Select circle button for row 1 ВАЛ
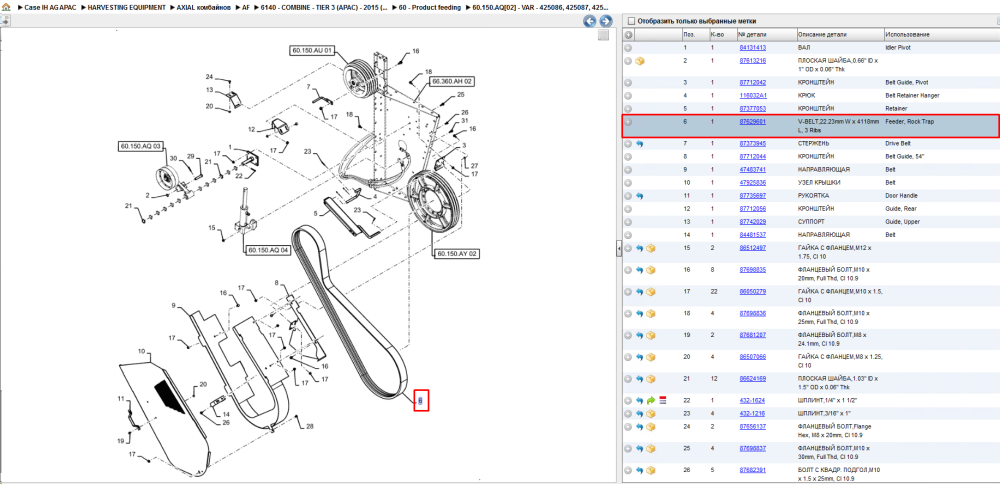This screenshot has height=484, width=1000. [x=628, y=48]
